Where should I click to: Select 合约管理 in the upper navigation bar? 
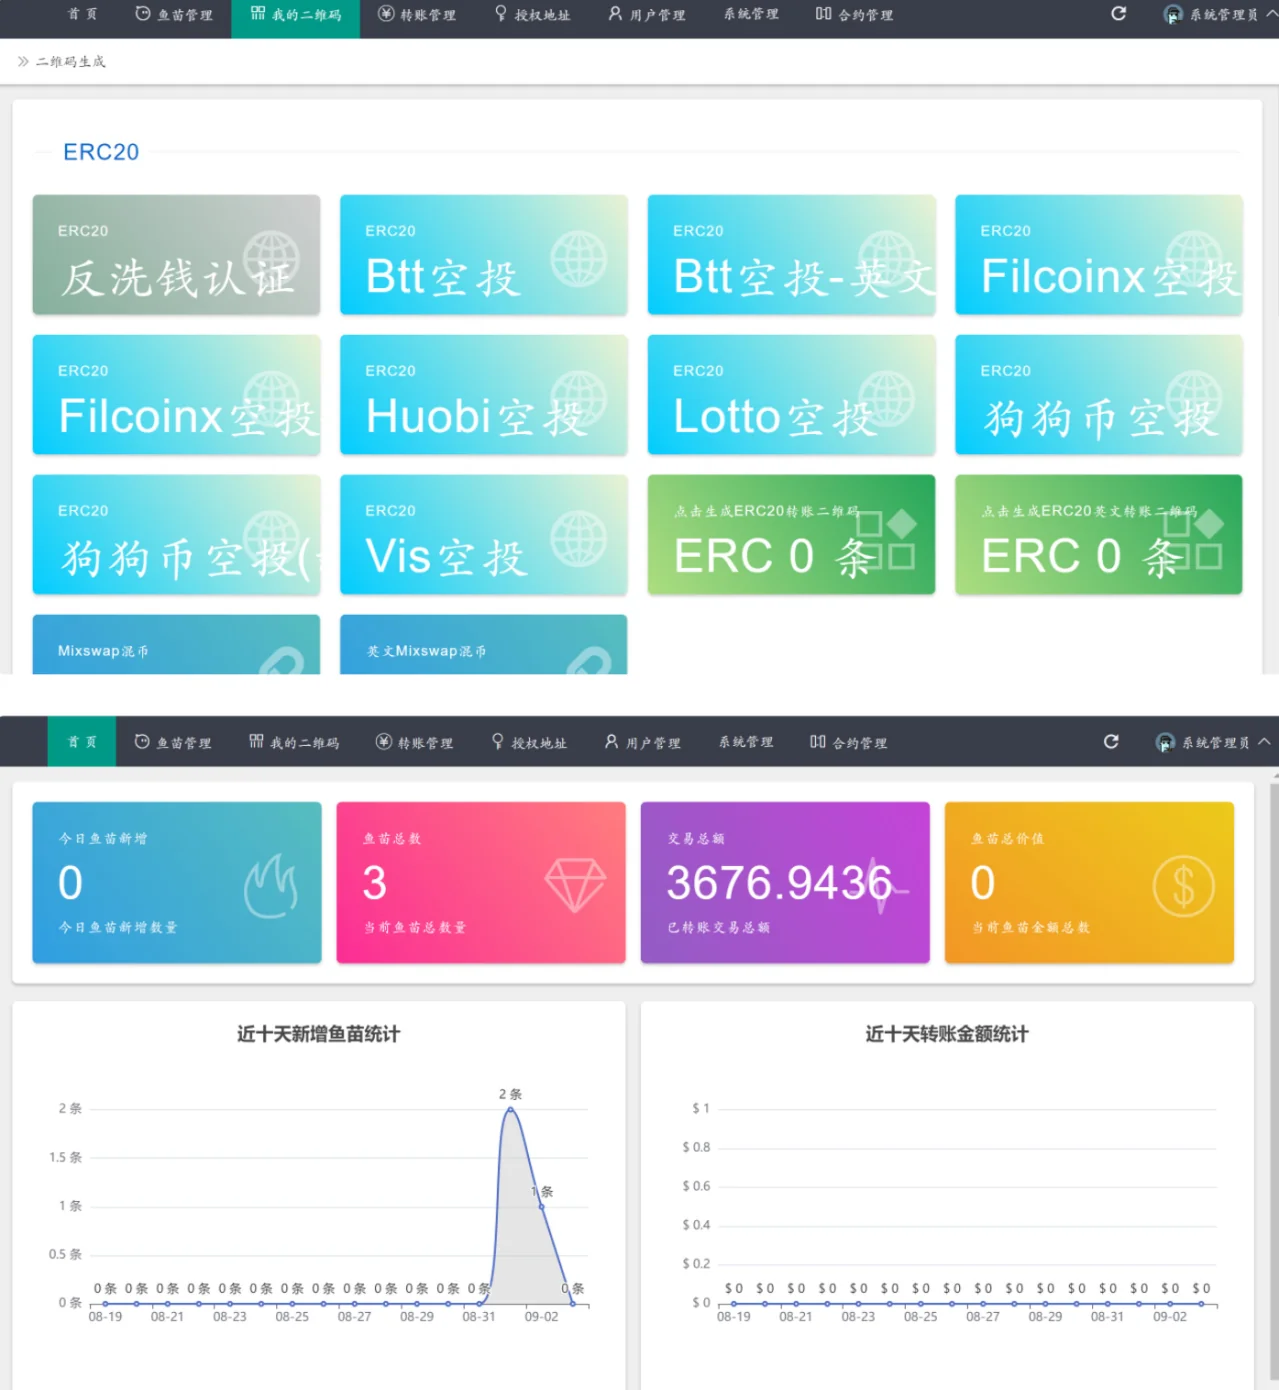coord(854,15)
